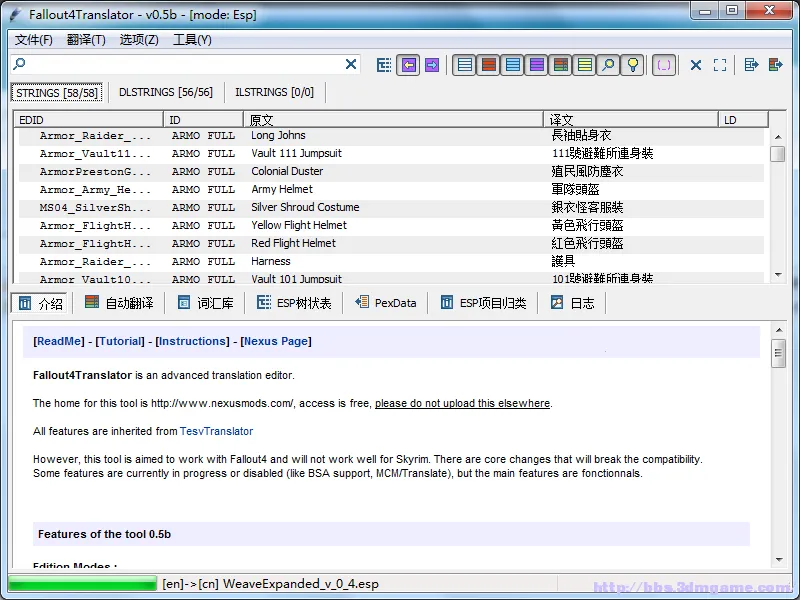The height and width of the screenshot is (600, 800).
Task: Select the Silver Shroud Costume row
Action: (391, 208)
